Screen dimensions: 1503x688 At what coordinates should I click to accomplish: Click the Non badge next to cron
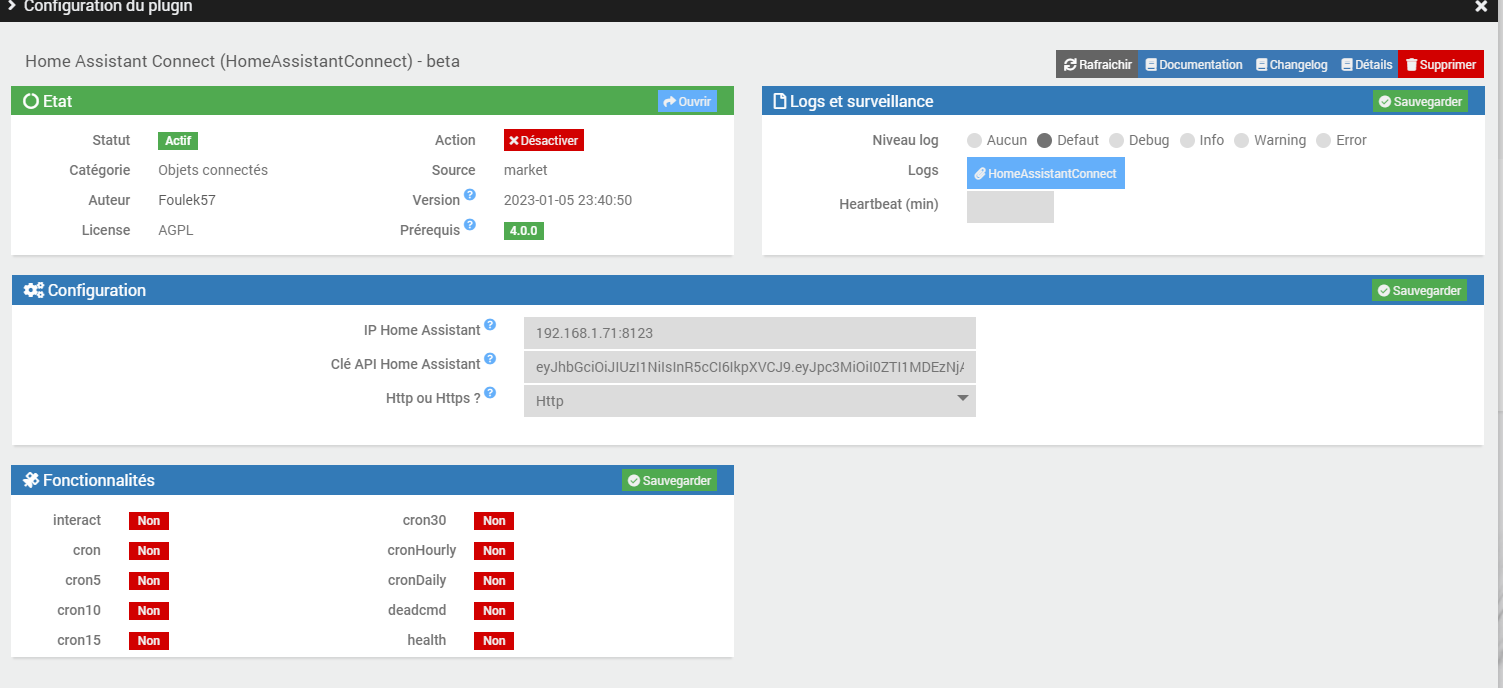tap(149, 550)
